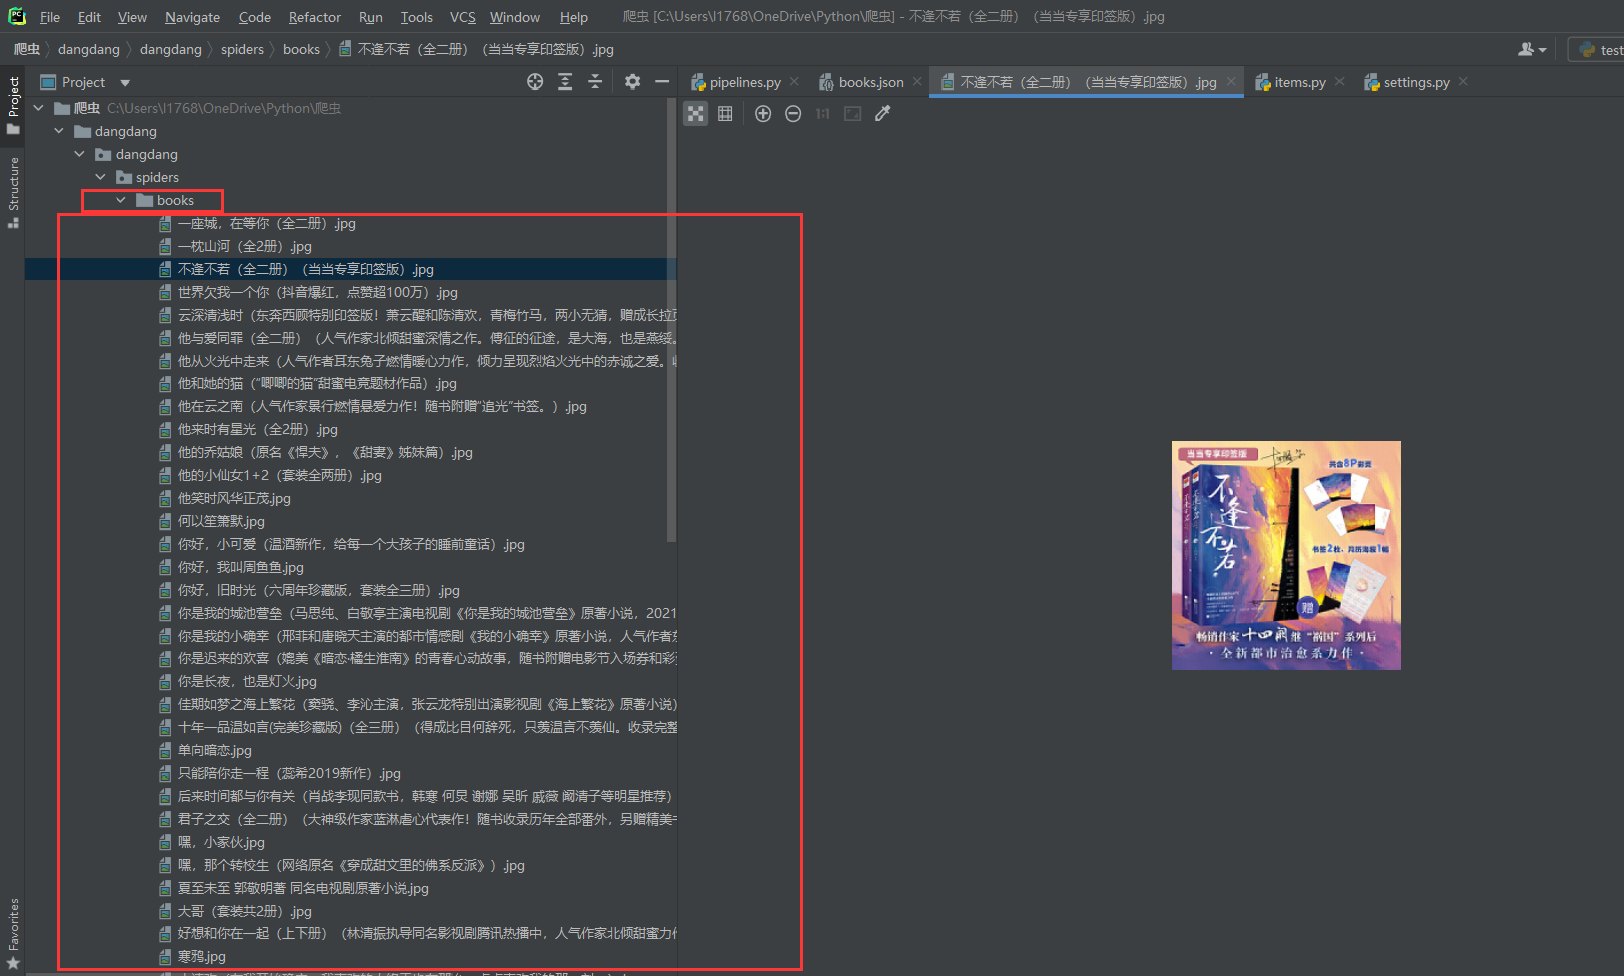Toggle the Favorites side tool window
1624x976 pixels.
point(13,934)
